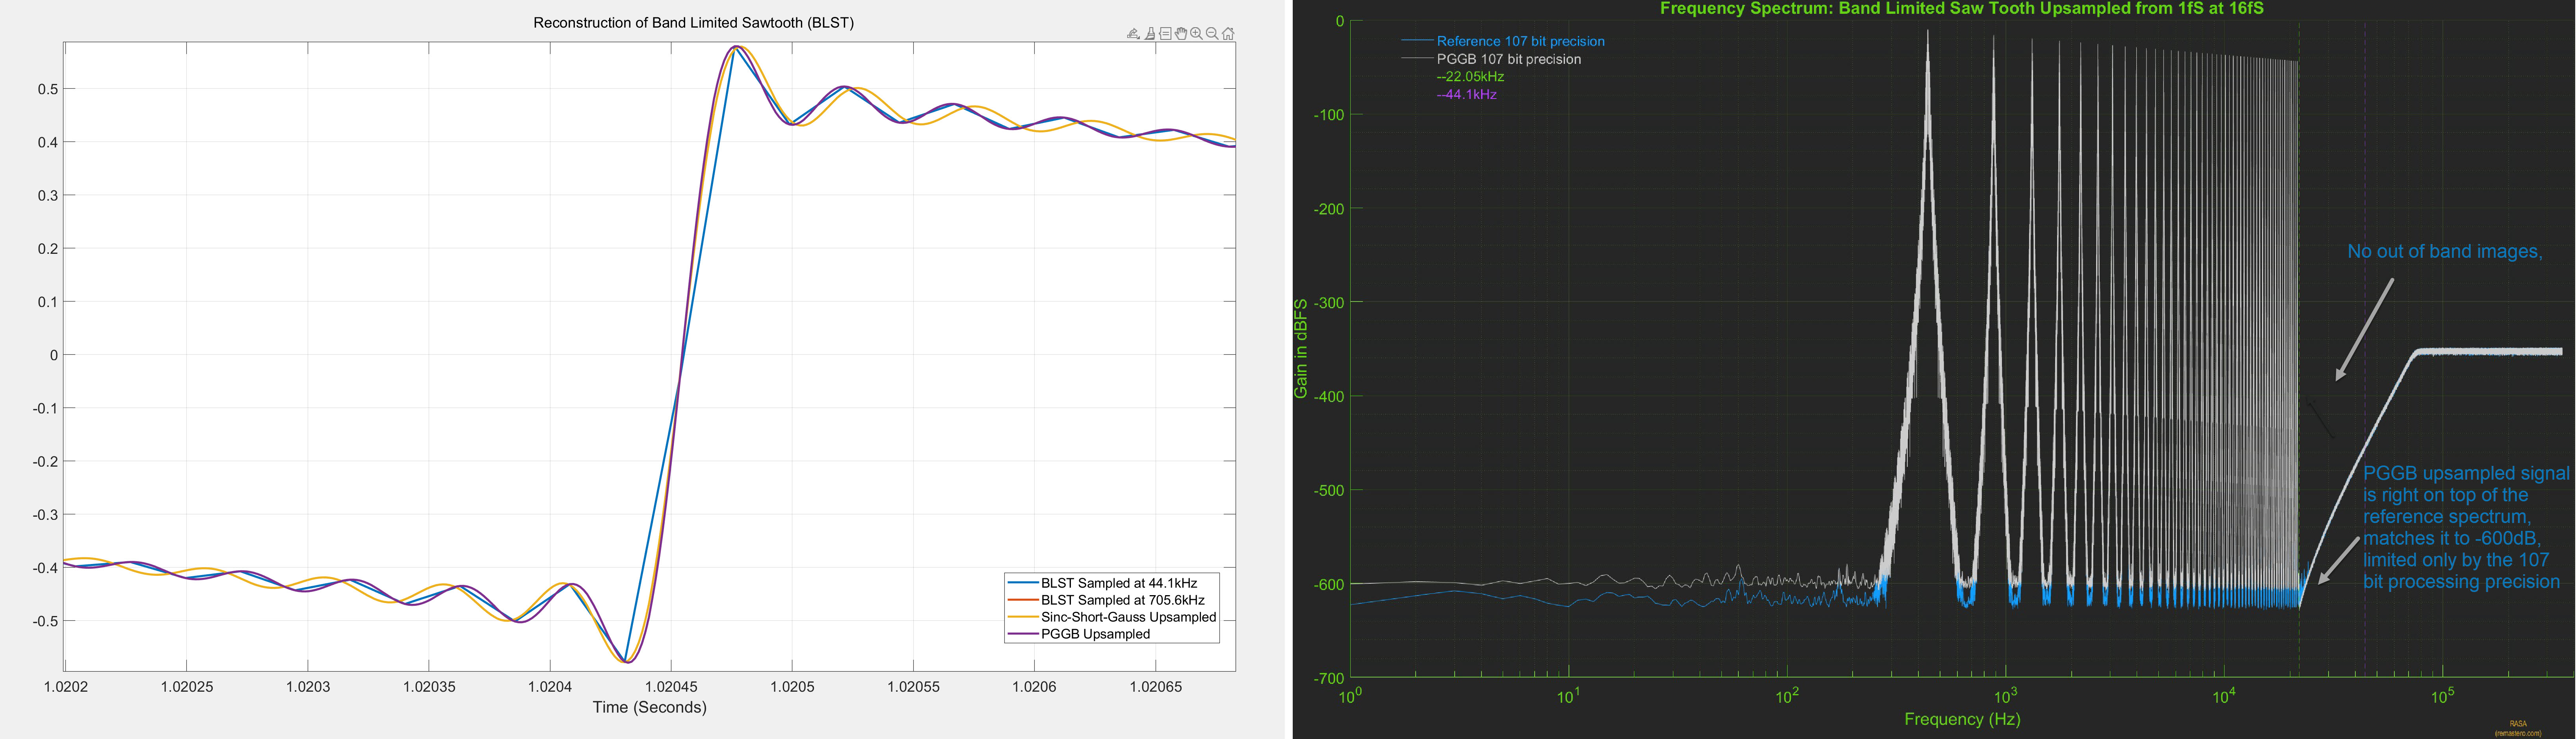Viewport: 2576px width, 739px height.
Task: Click legend entry 'BLST Sampled at 705.6kHz'
Action: pos(1122,600)
